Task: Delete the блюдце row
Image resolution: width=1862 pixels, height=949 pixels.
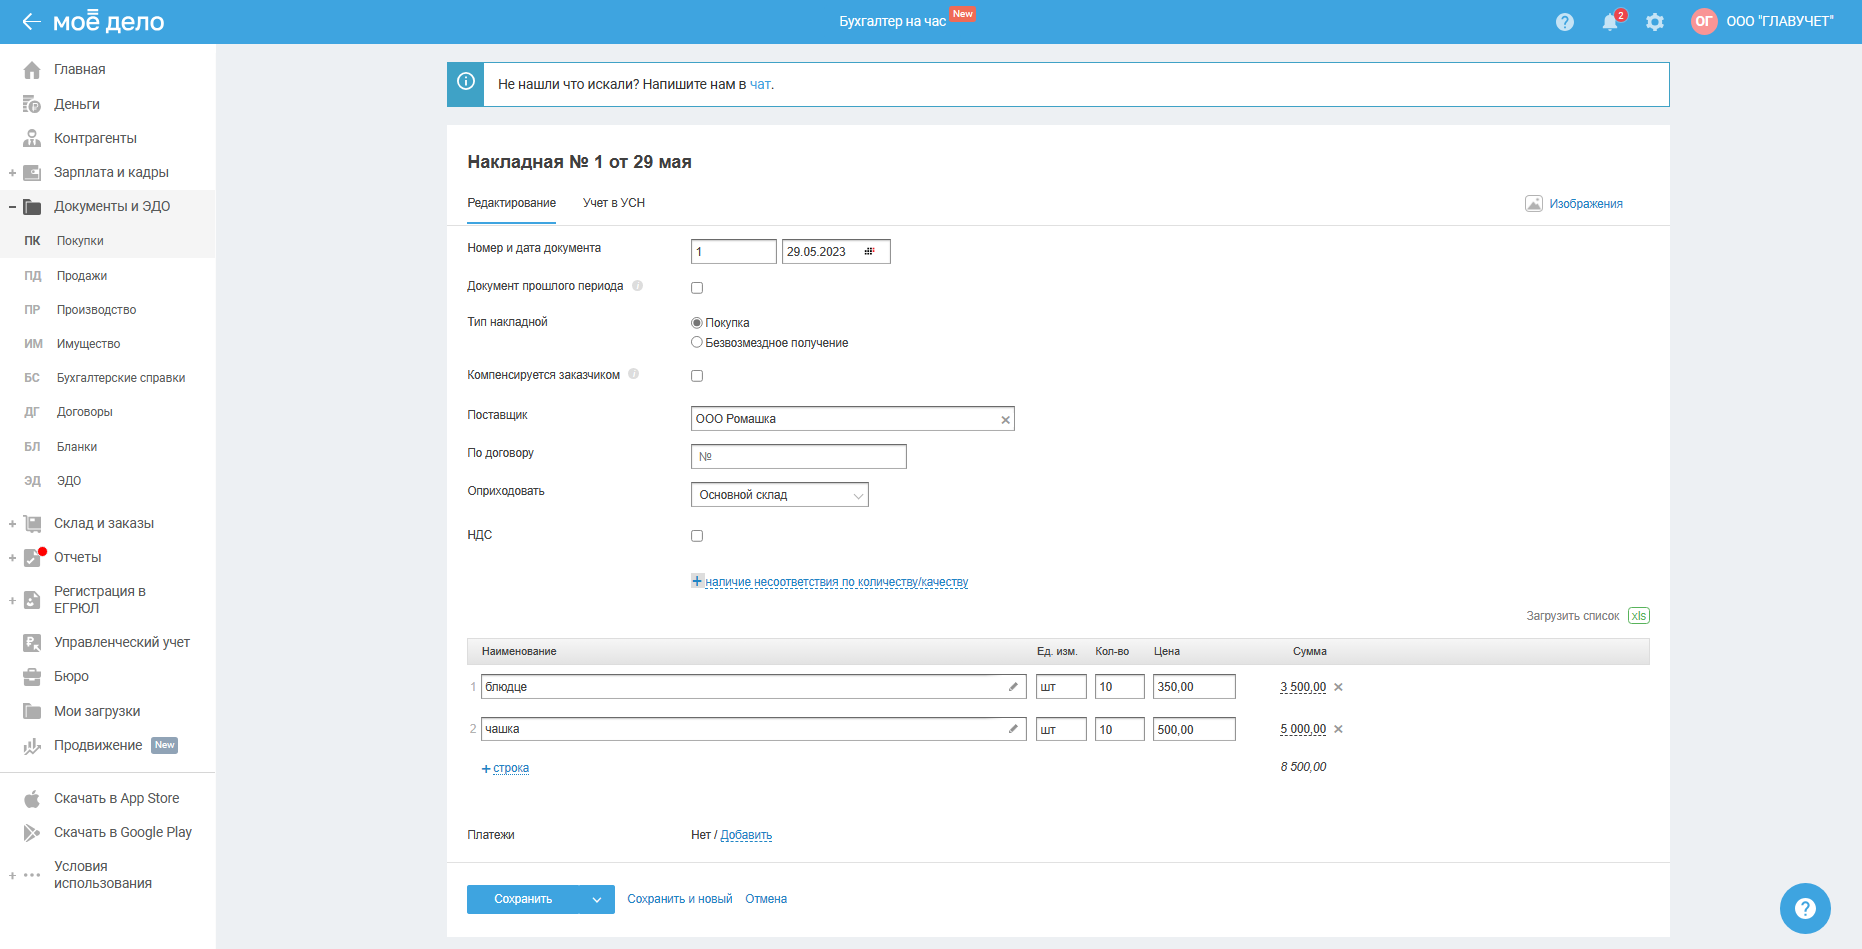Action: (x=1338, y=688)
